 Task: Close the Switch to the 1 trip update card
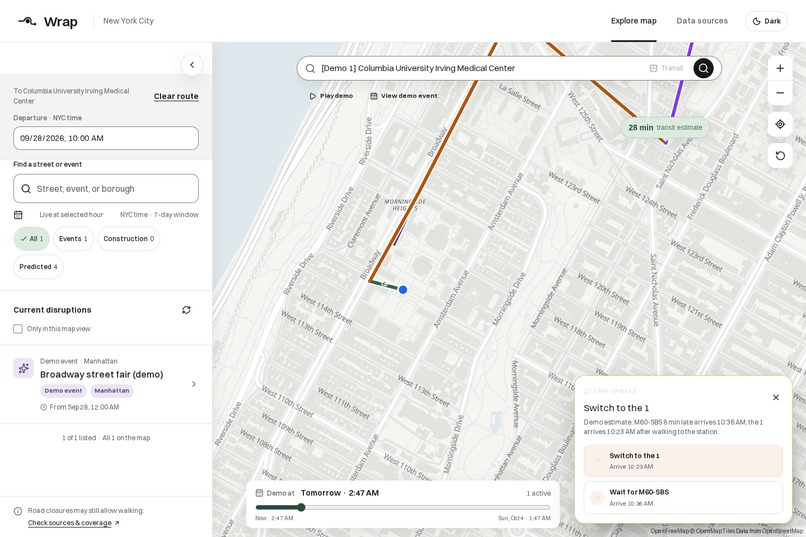(776, 397)
